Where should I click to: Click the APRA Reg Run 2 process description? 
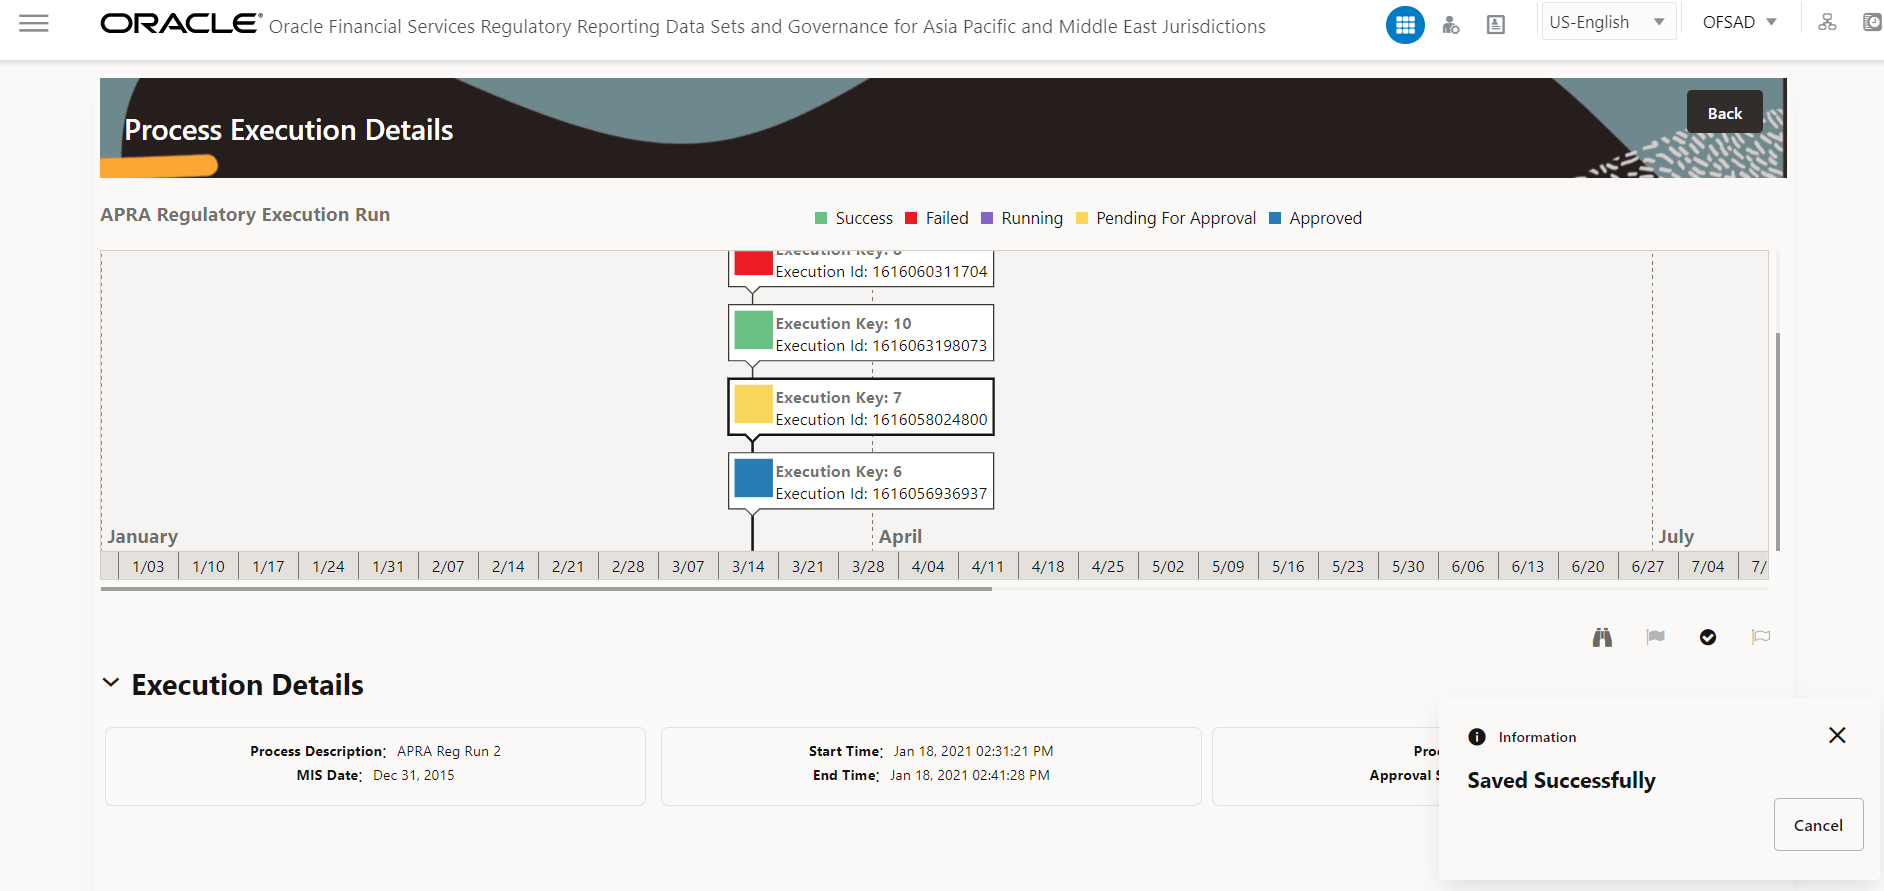point(449,751)
